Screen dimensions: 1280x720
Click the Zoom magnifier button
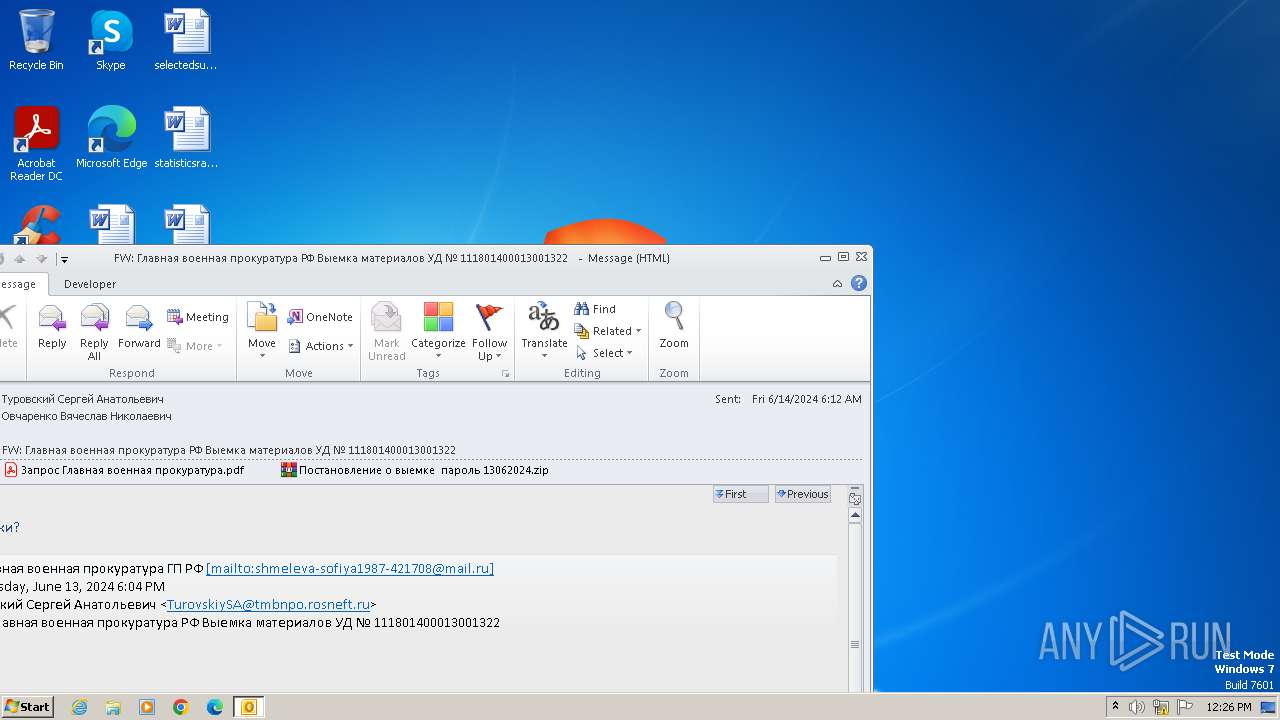(674, 326)
